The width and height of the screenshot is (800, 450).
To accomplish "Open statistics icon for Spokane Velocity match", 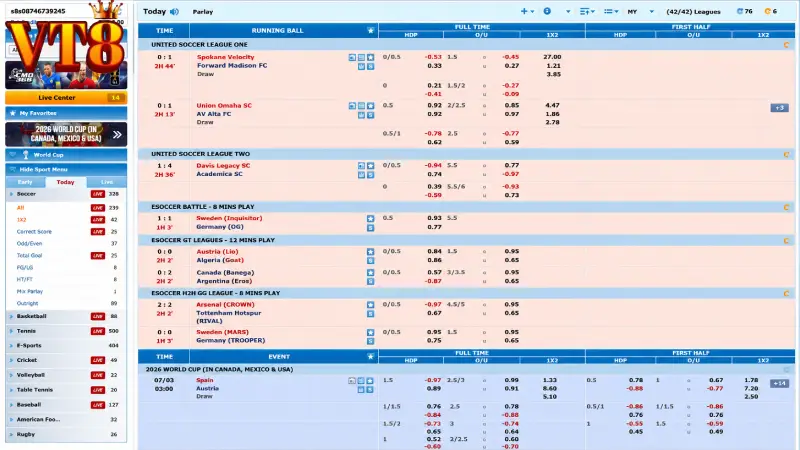I will (361, 58).
